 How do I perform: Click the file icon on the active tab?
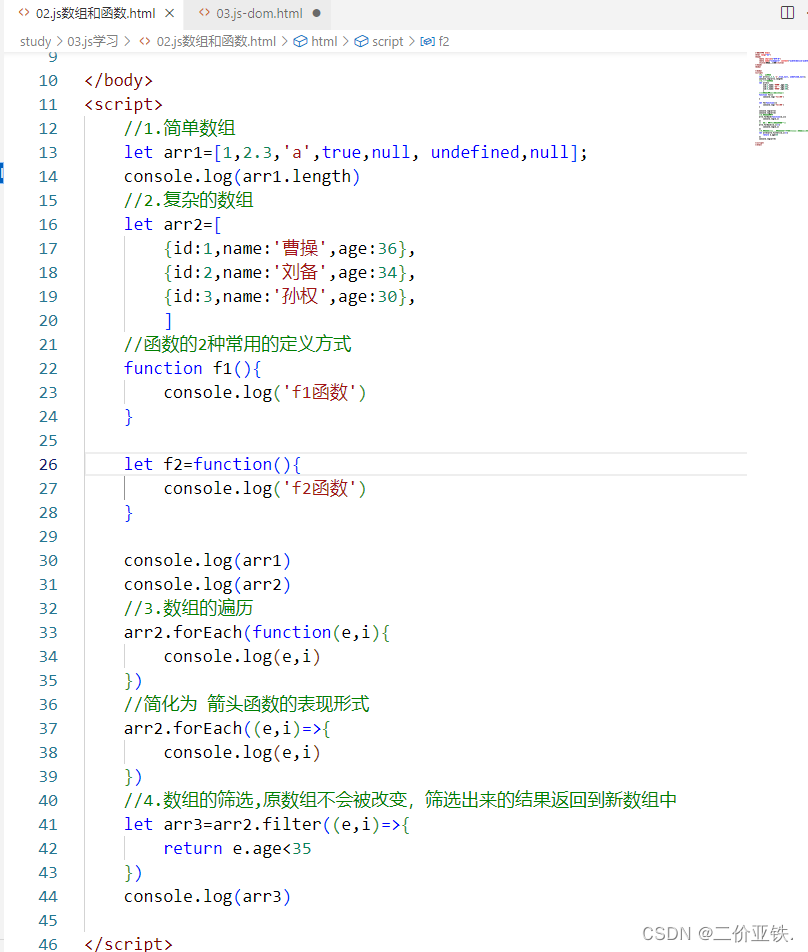25,15
